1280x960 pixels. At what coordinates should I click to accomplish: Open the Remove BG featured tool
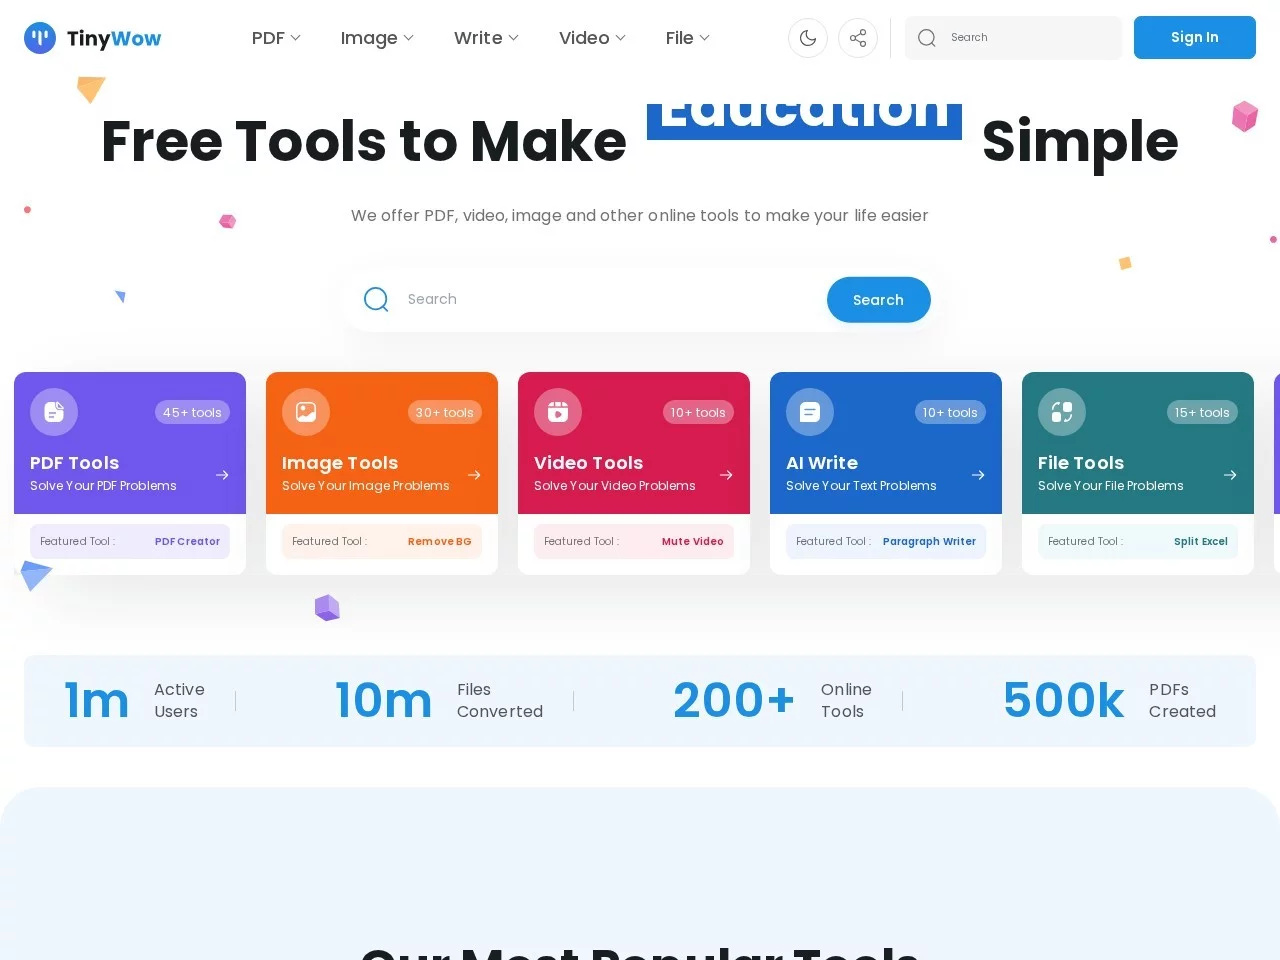point(439,541)
